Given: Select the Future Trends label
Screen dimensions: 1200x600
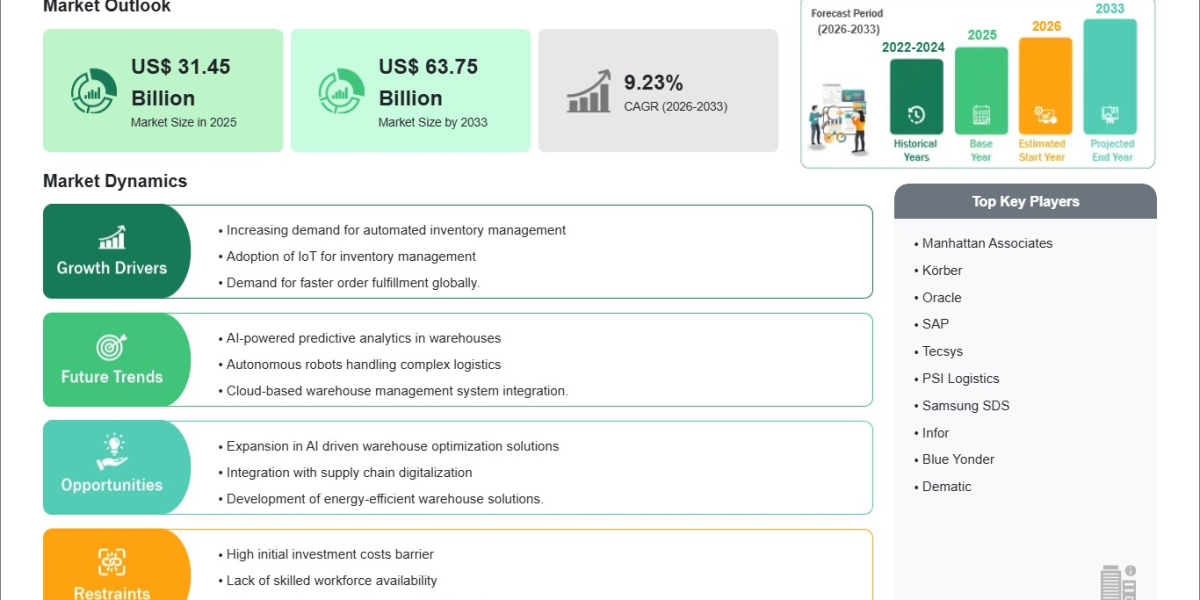Looking at the screenshot, I should point(112,377).
